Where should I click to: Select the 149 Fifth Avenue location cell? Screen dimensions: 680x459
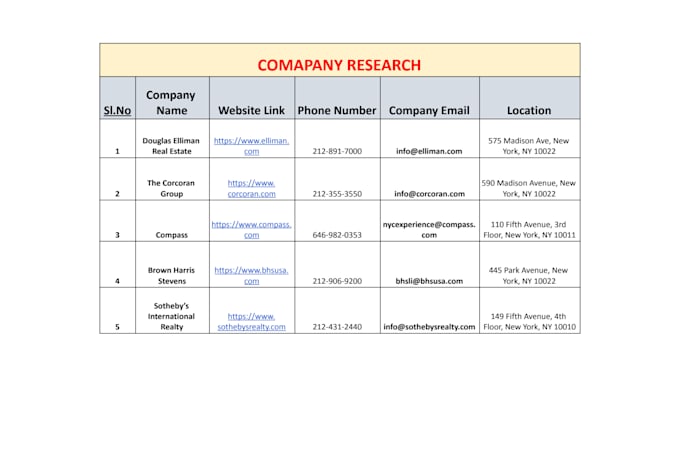click(530, 311)
